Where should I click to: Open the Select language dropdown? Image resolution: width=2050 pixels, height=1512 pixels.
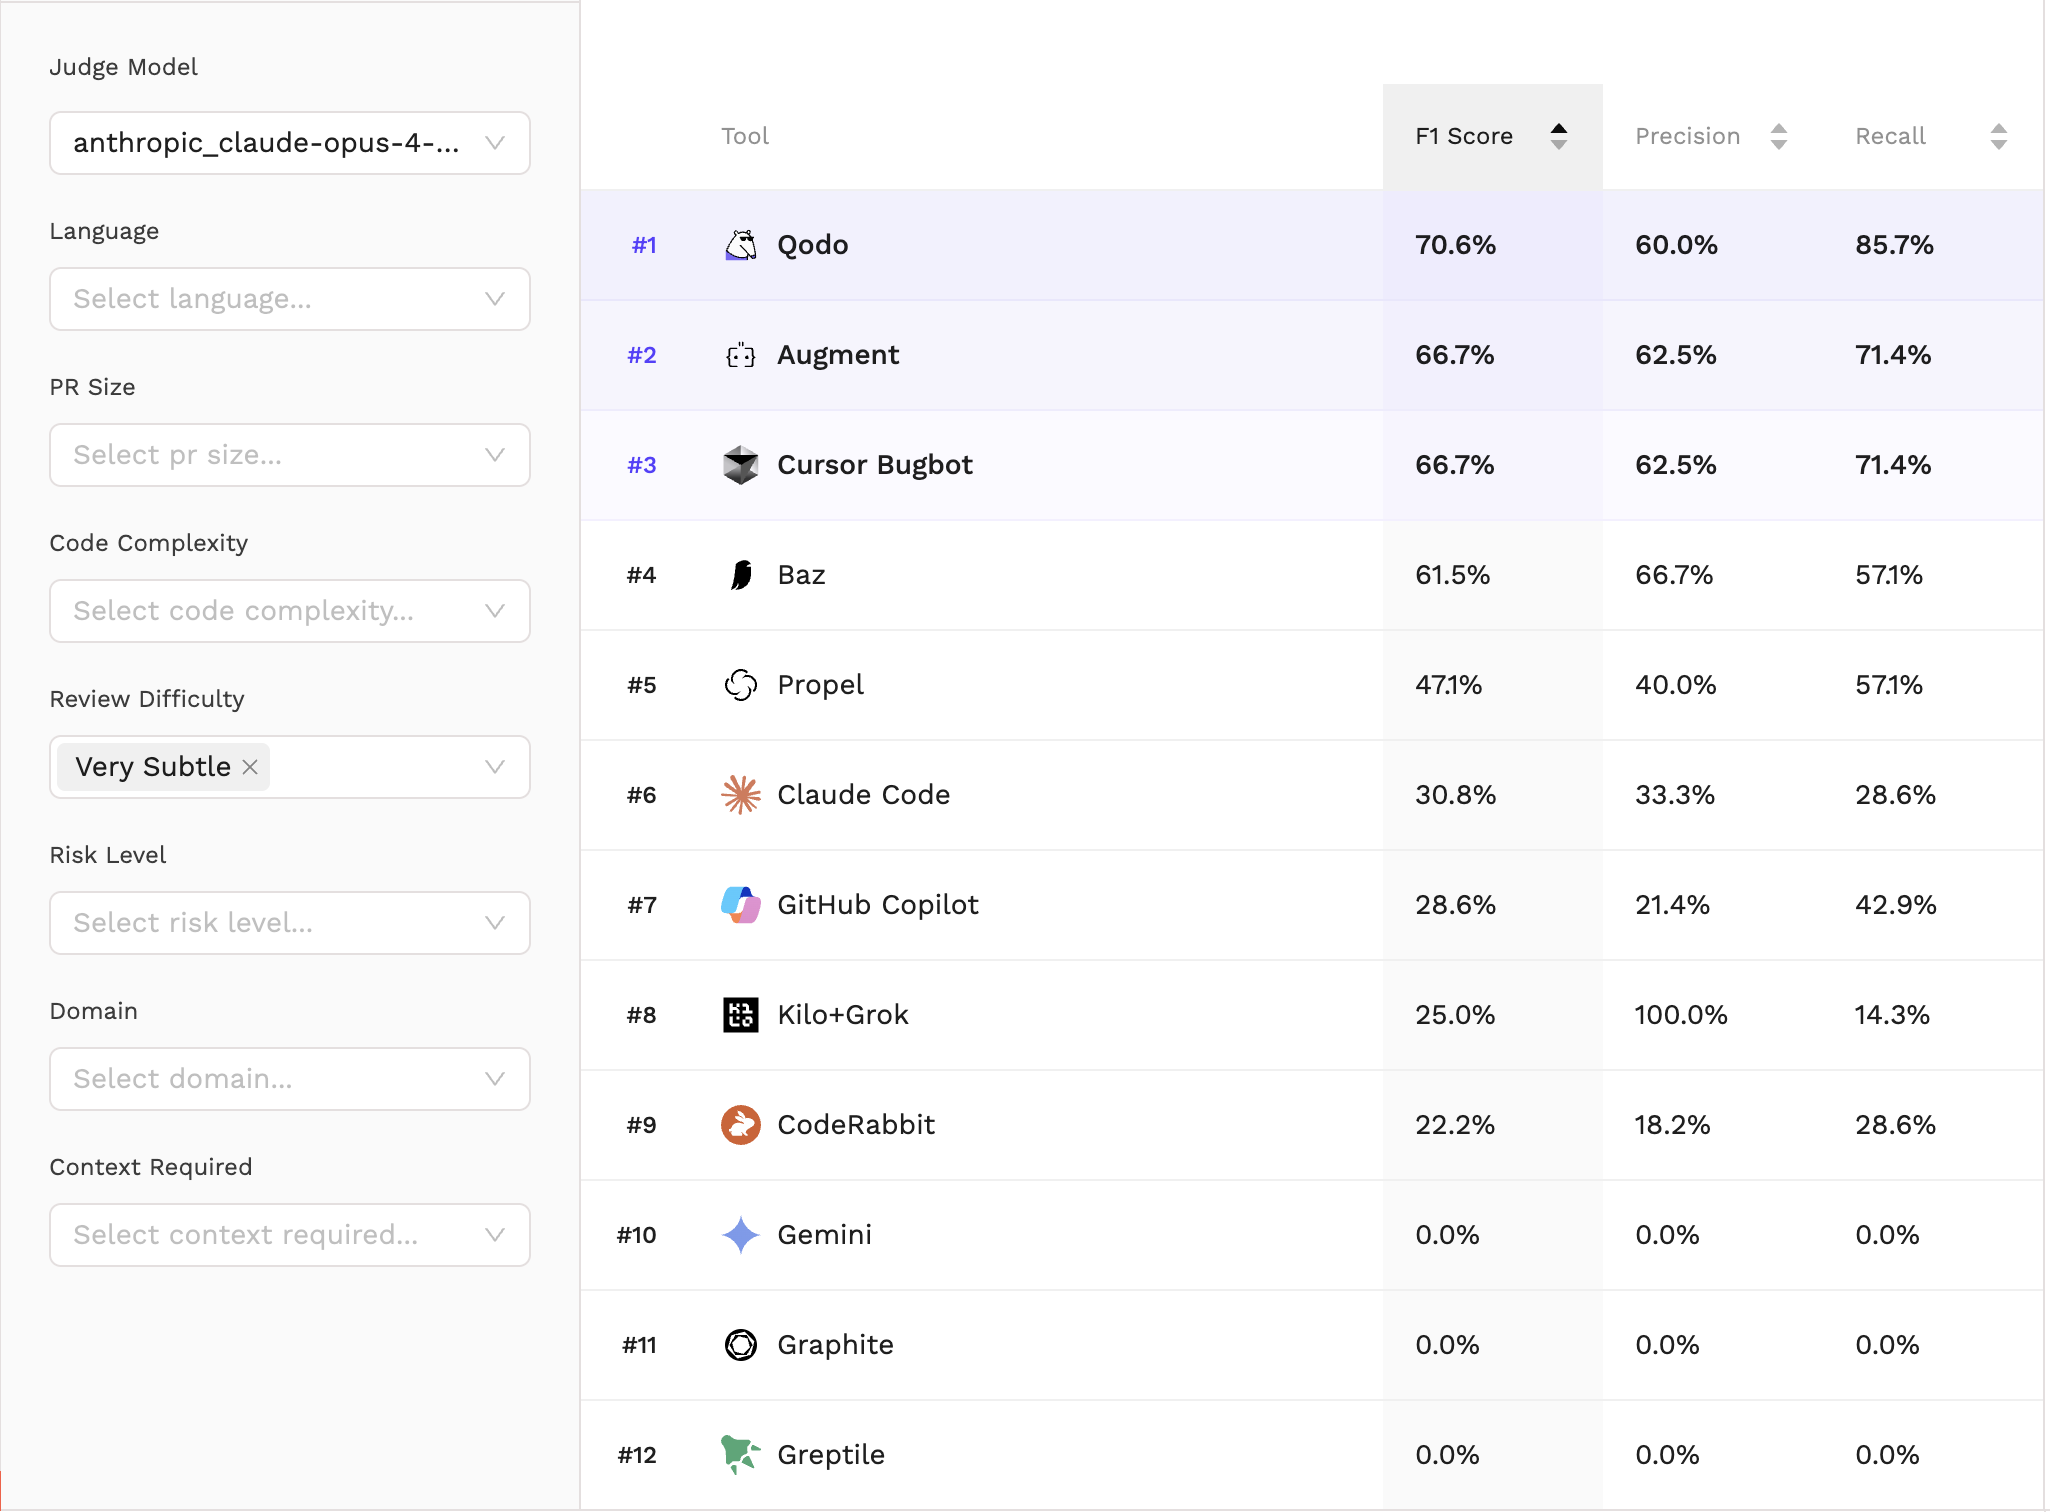(289, 299)
